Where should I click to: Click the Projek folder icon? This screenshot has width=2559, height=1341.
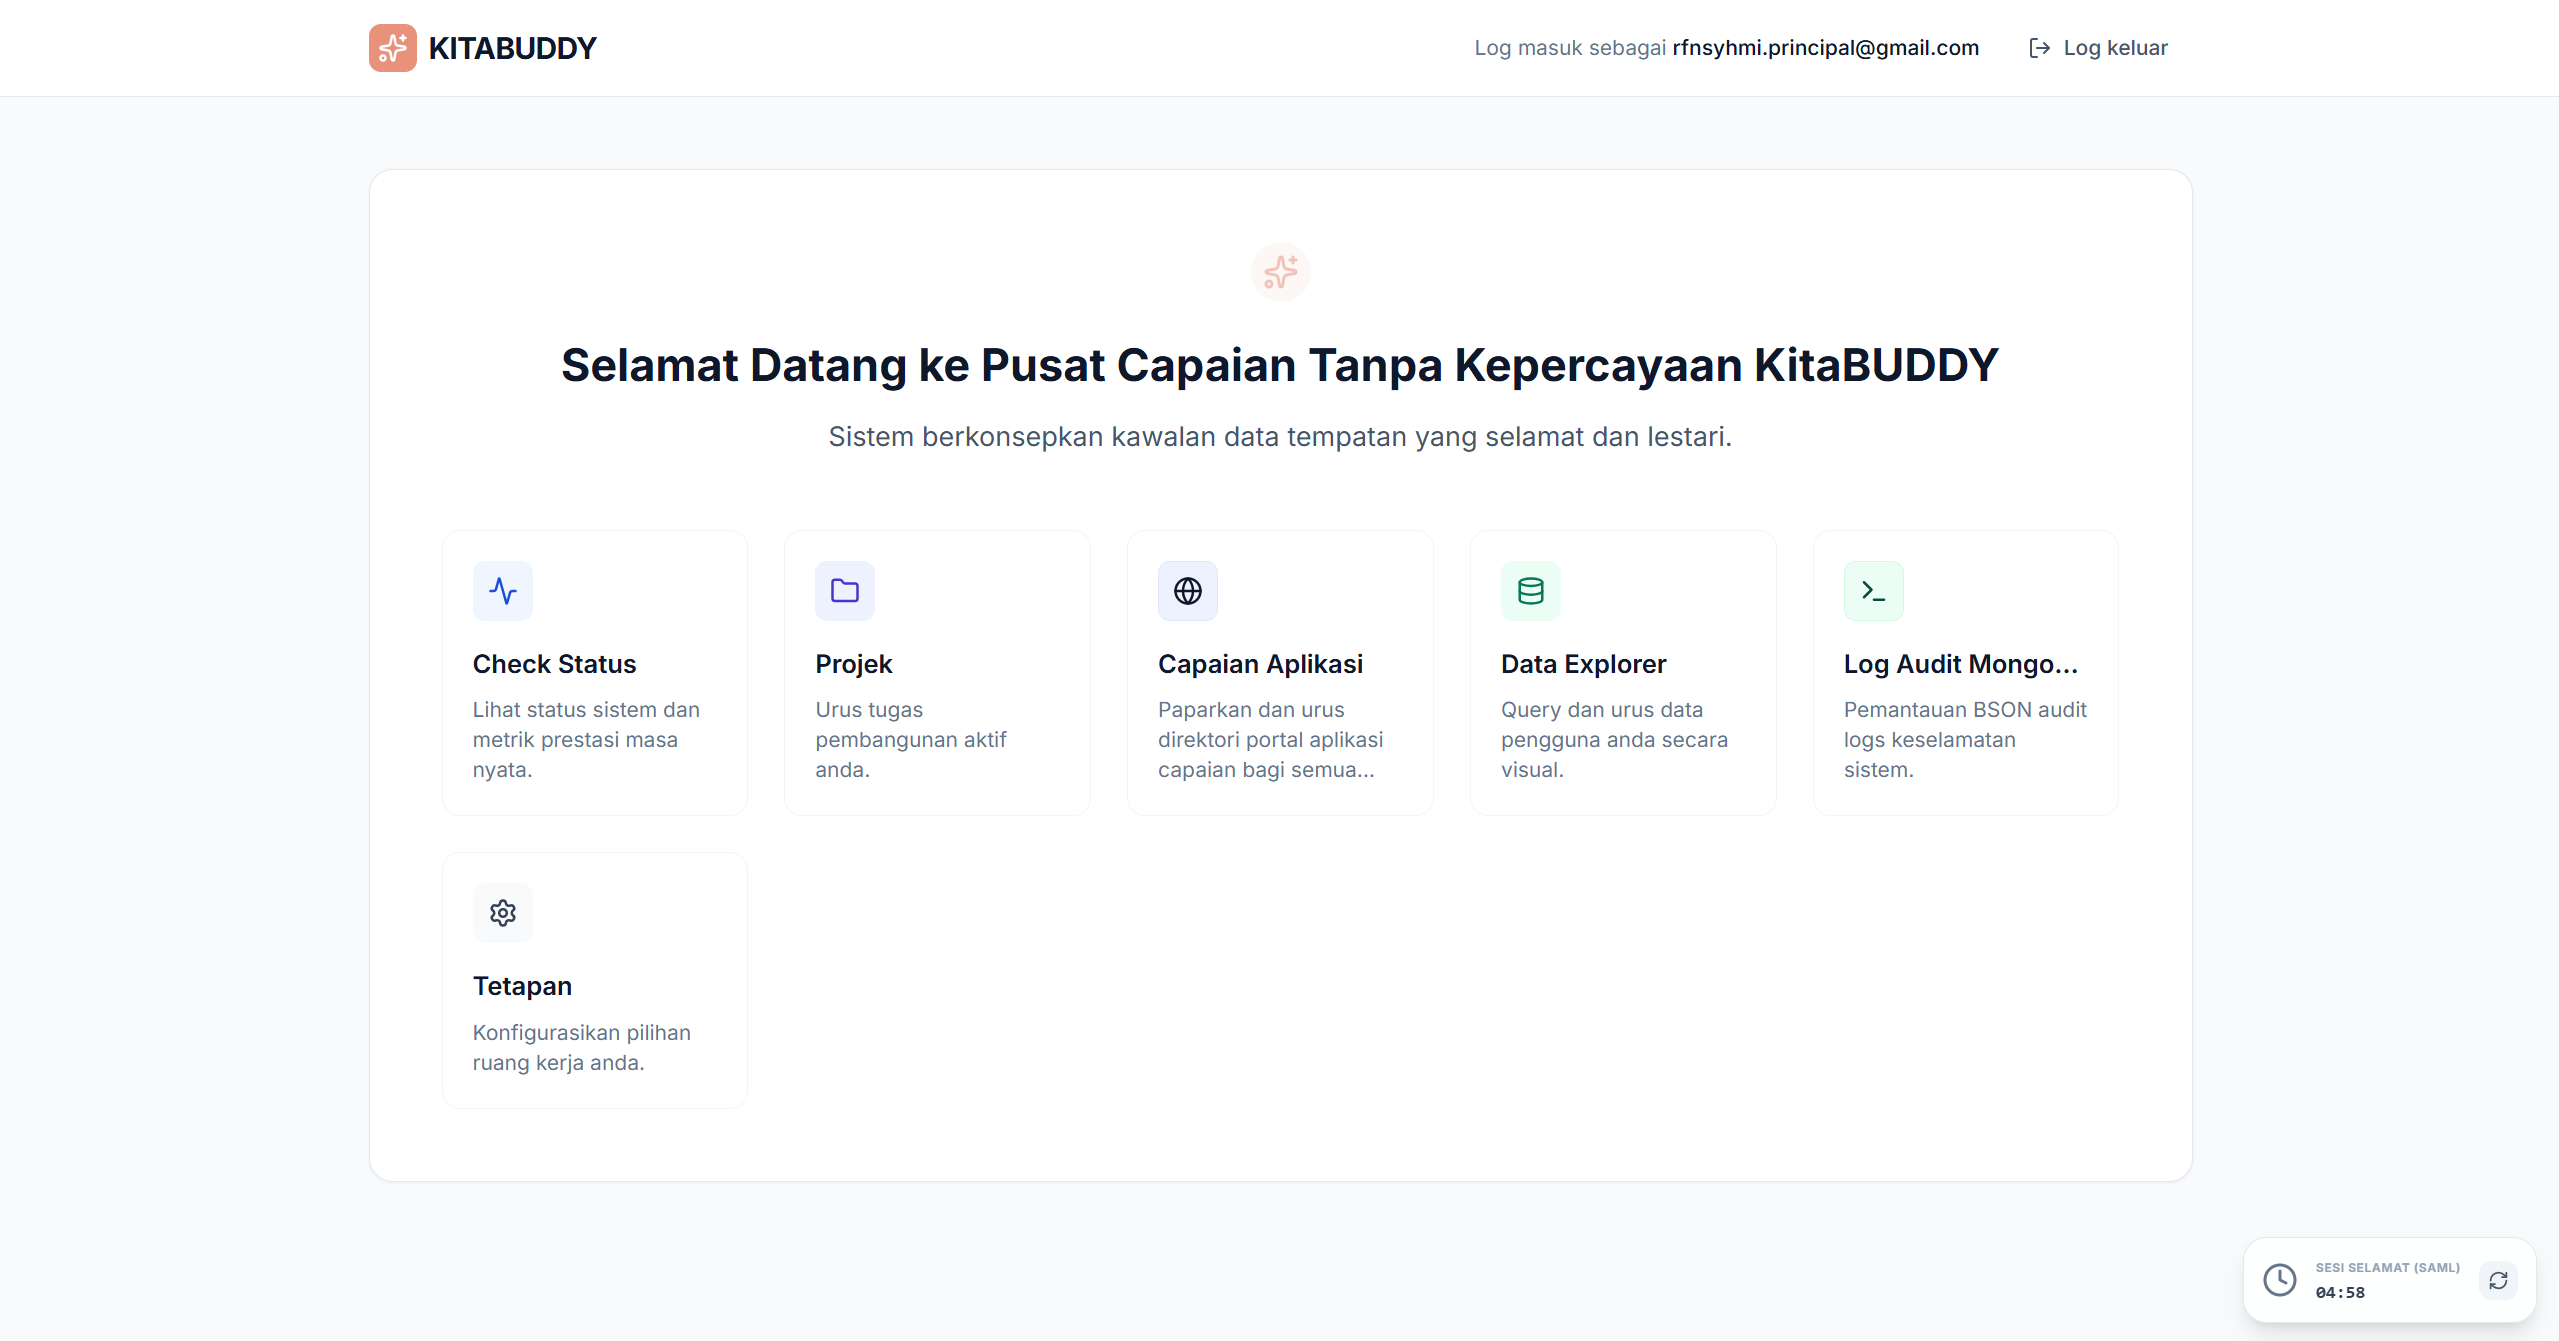pyautogui.click(x=845, y=591)
